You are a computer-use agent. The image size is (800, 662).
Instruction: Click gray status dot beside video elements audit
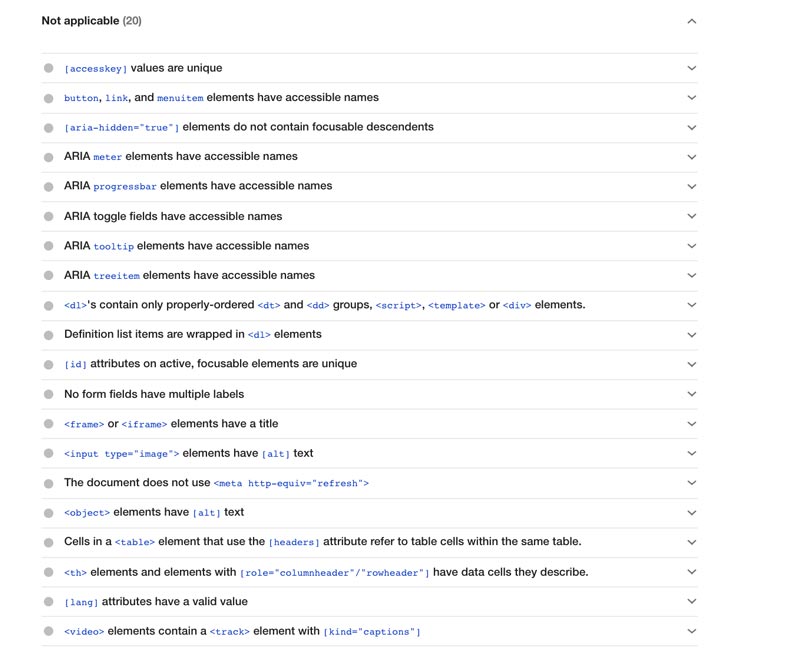pyautogui.click(x=48, y=631)
